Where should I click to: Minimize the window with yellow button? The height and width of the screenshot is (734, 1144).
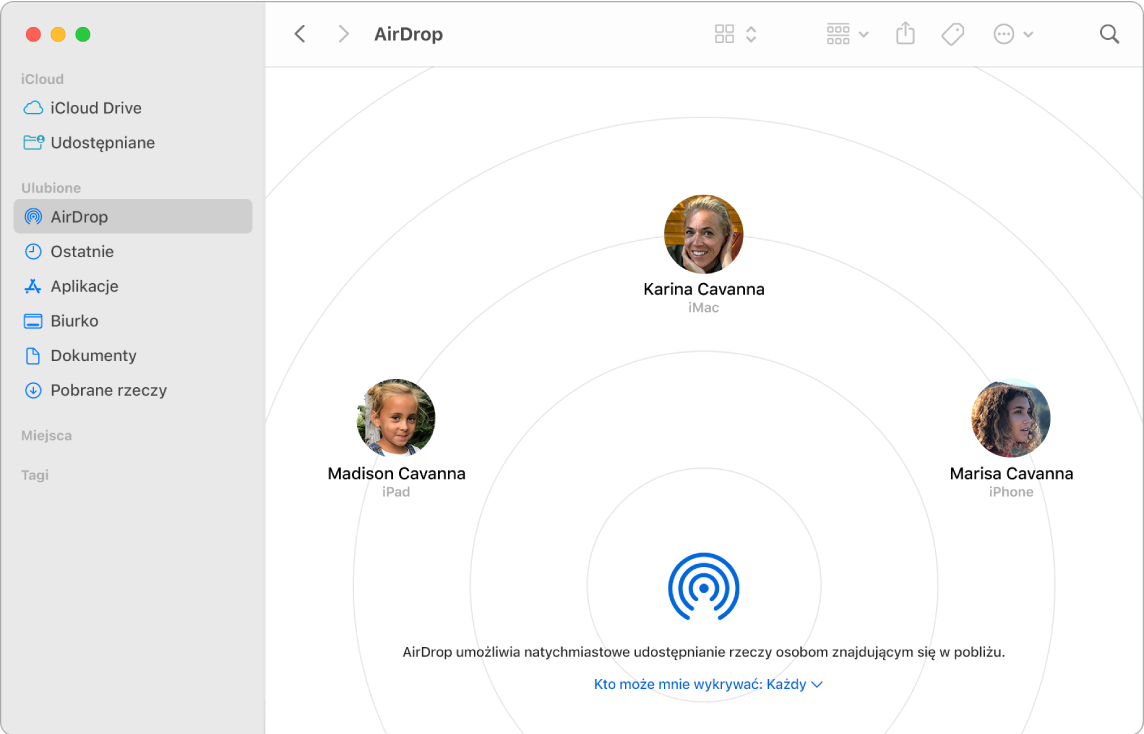click(x=58, y=34)
